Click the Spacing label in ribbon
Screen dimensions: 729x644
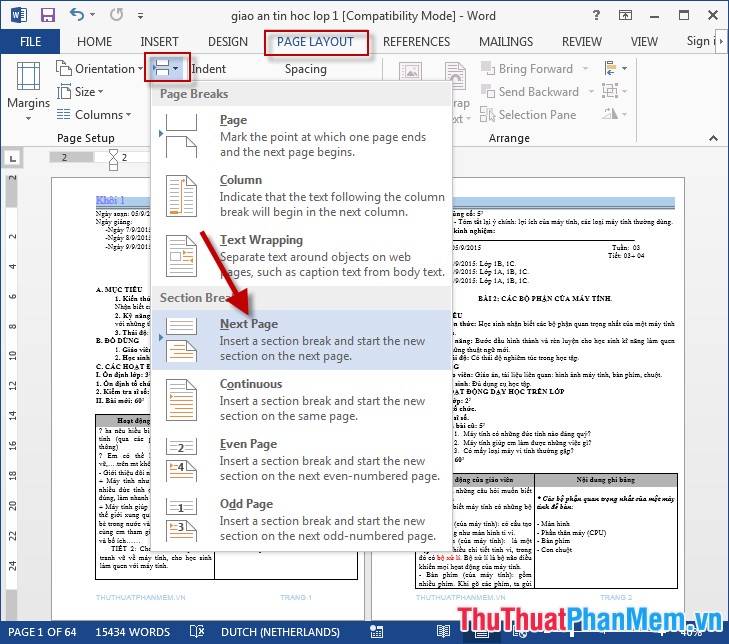coord(305,69)
